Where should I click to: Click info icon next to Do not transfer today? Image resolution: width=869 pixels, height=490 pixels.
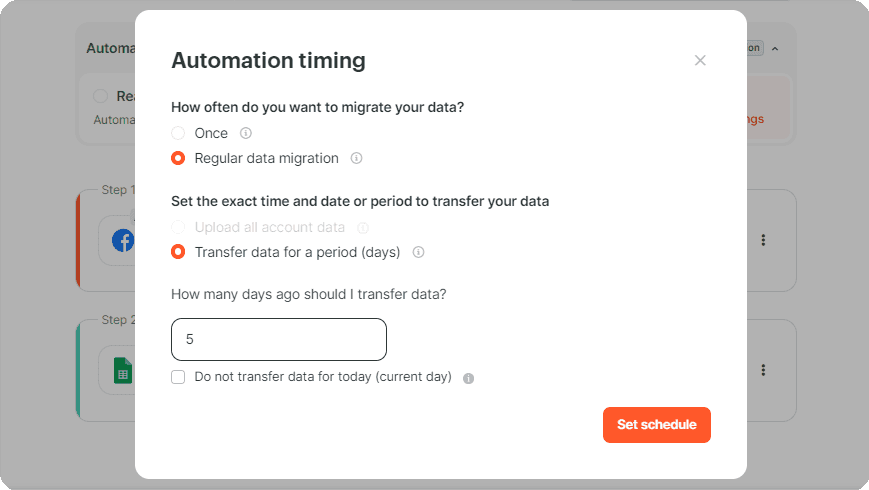pos(468,378)
